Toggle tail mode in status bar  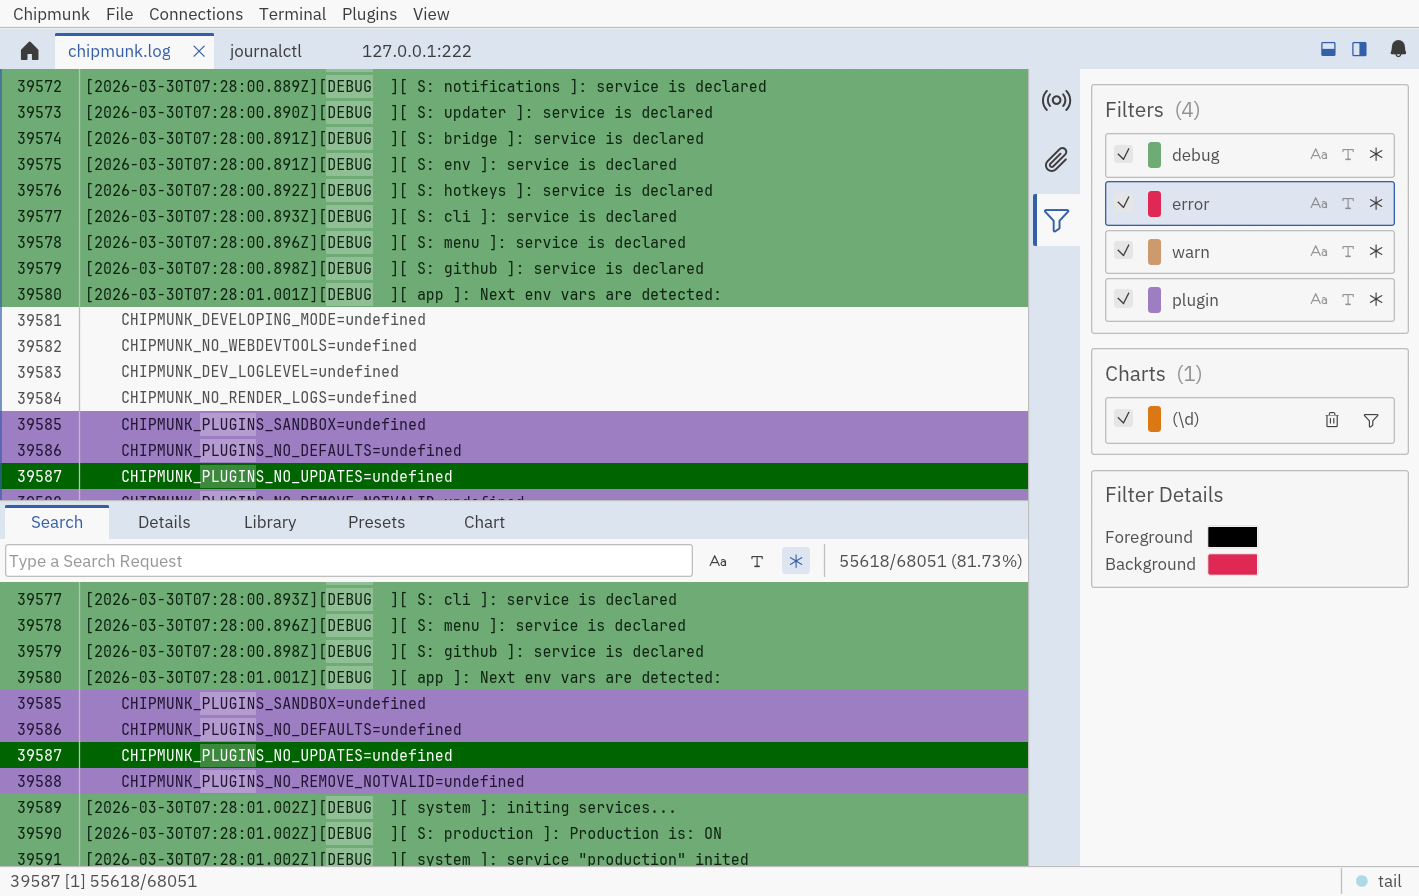(1380, 881)
